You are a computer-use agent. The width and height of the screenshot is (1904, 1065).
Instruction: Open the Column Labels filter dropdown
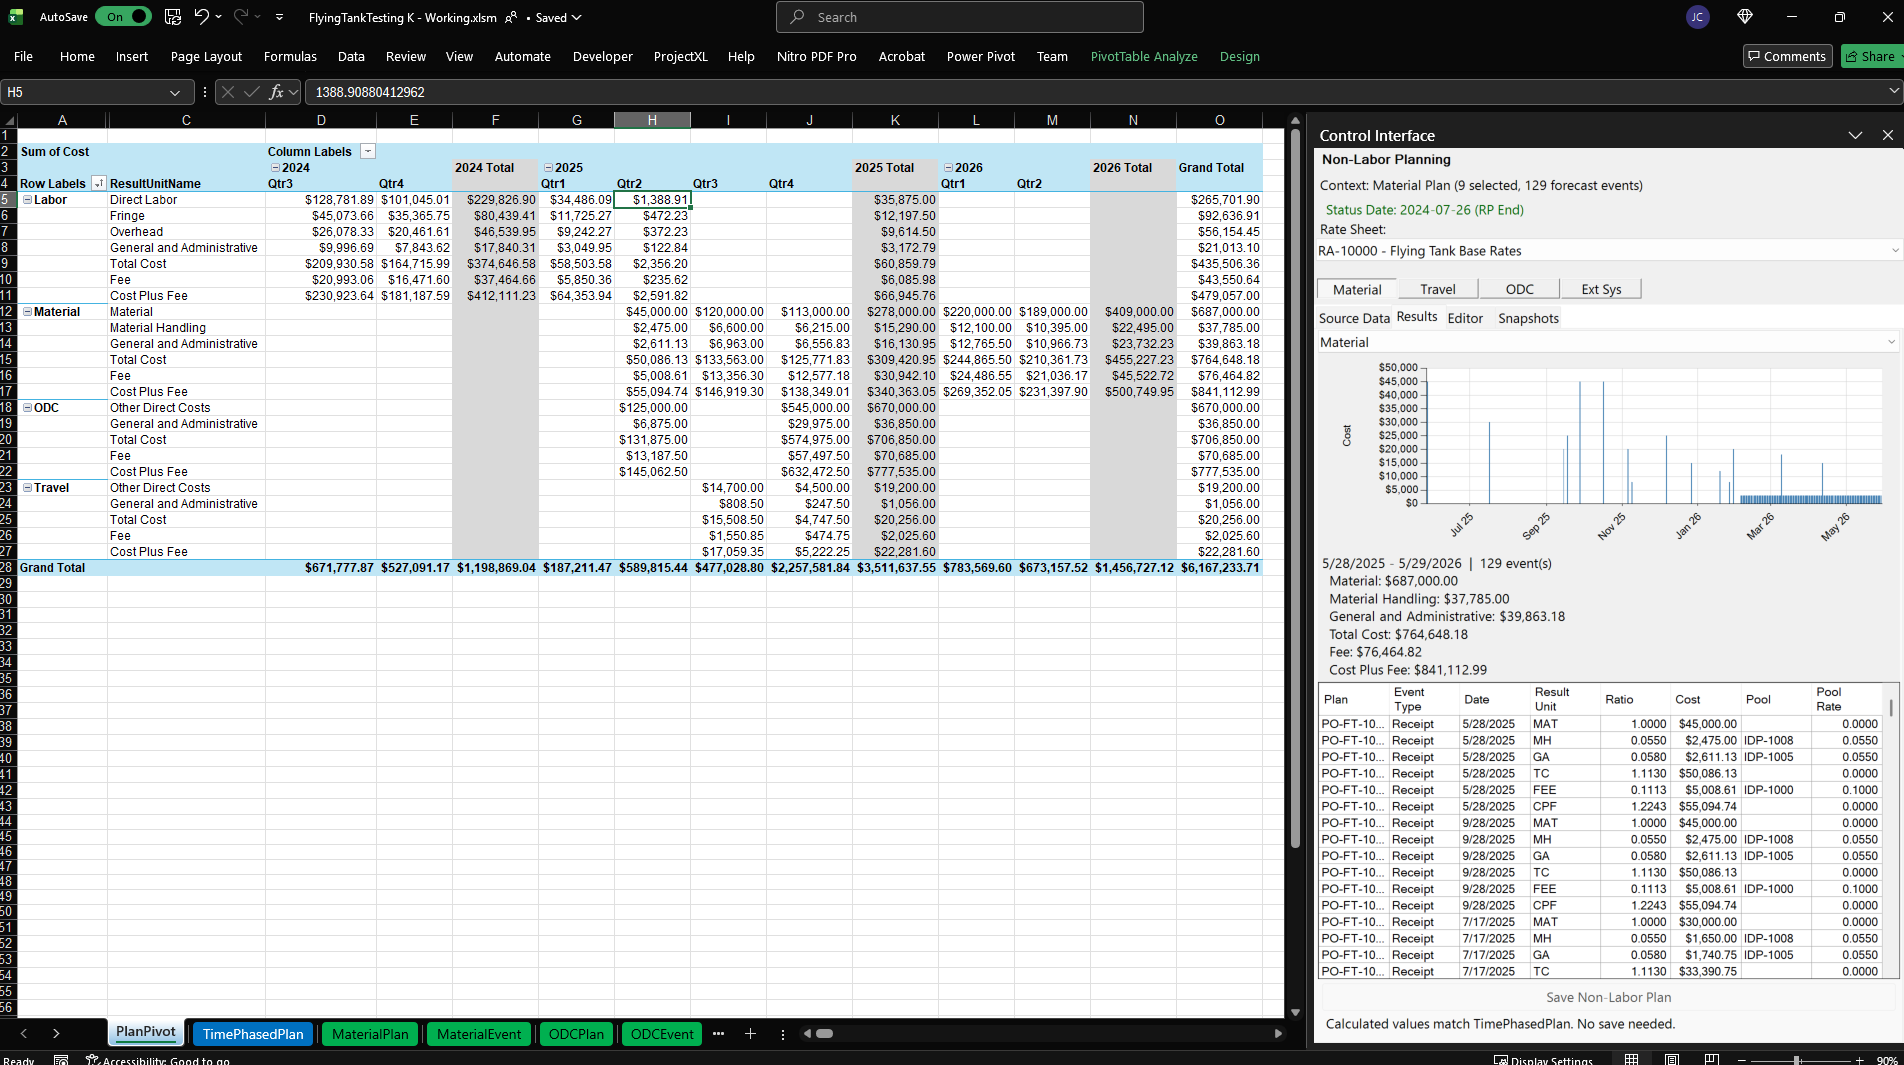[368, 151]
